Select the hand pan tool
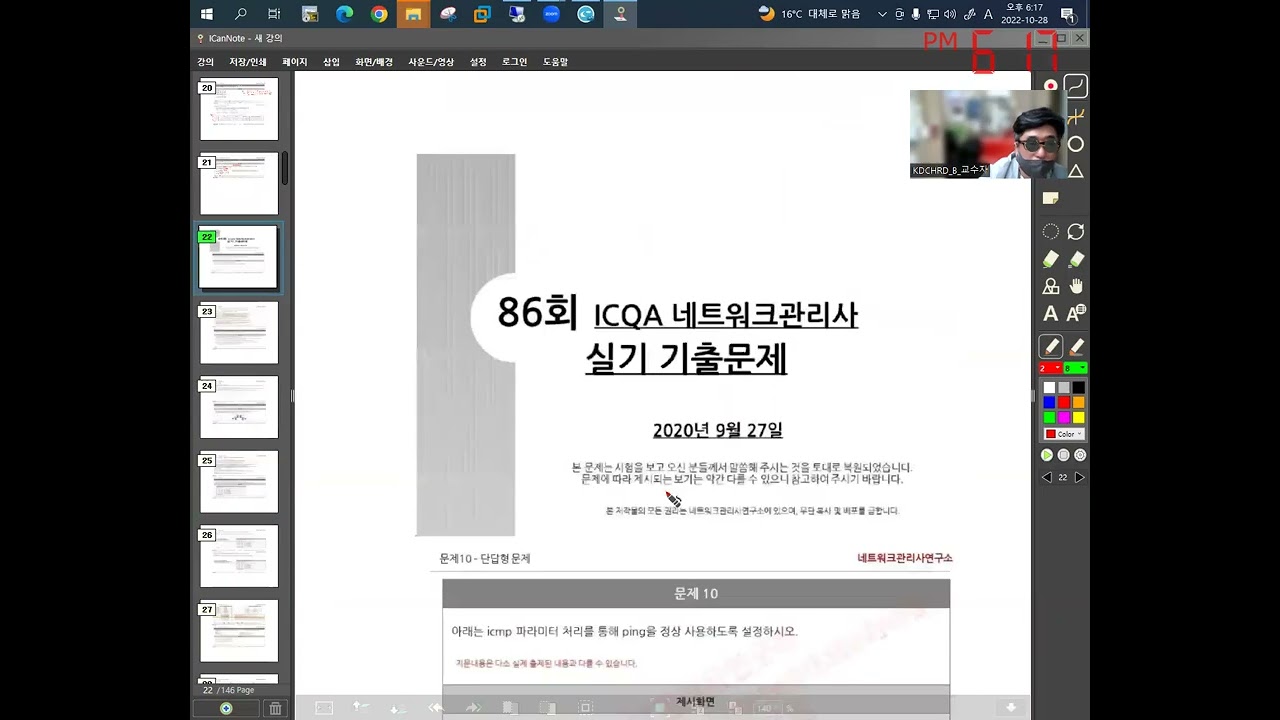 point(1076,287)
